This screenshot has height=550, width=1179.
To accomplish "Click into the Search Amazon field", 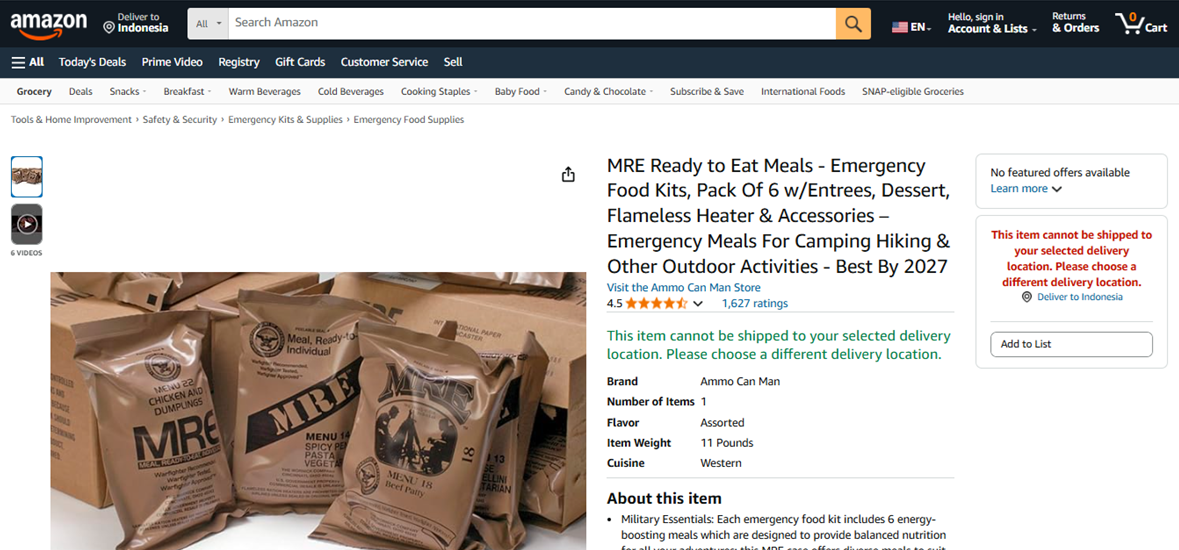I will click(532, 23).
